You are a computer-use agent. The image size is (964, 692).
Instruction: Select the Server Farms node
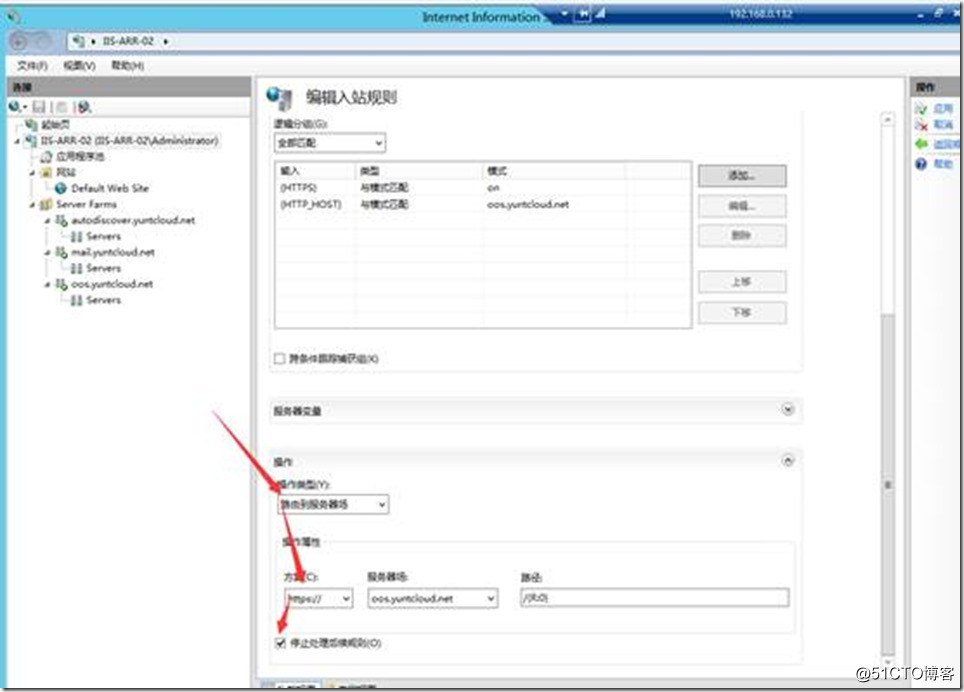point(86,204)
